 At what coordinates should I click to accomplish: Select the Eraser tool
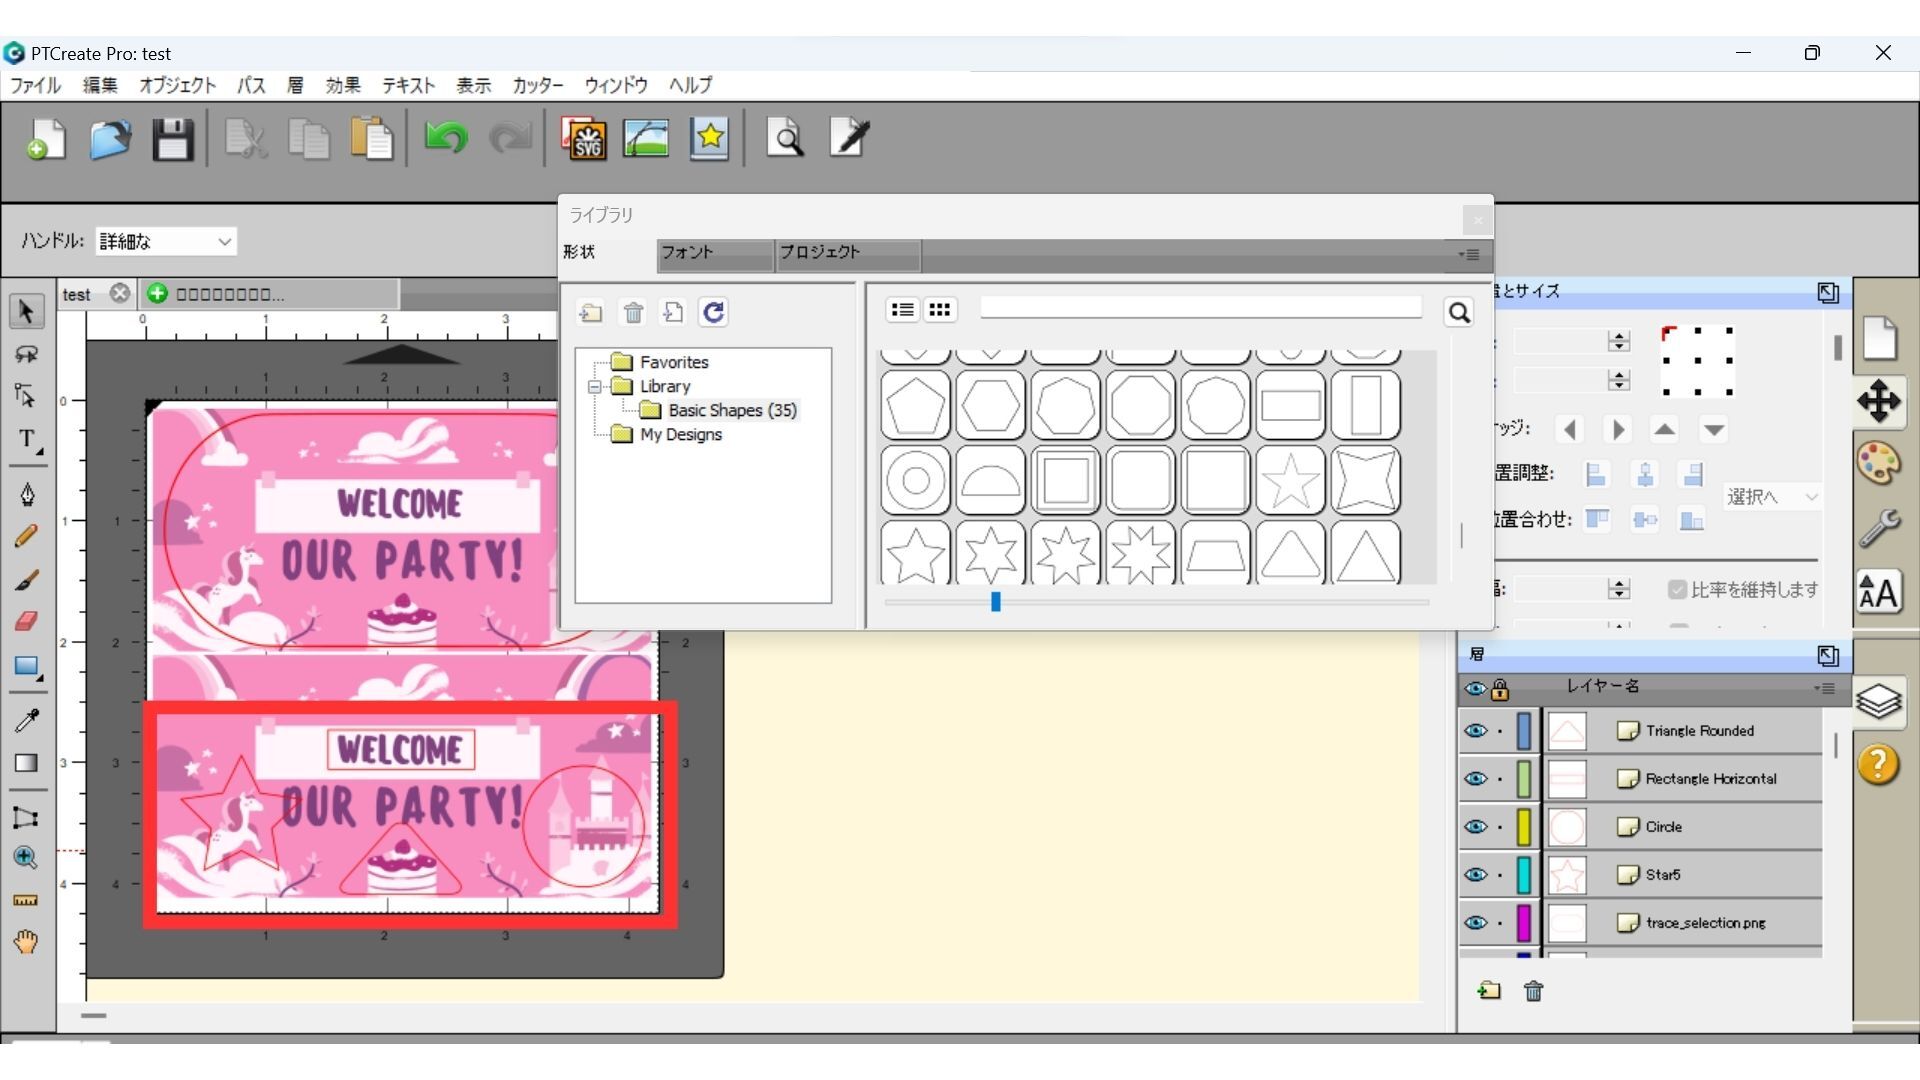(26, 621)
